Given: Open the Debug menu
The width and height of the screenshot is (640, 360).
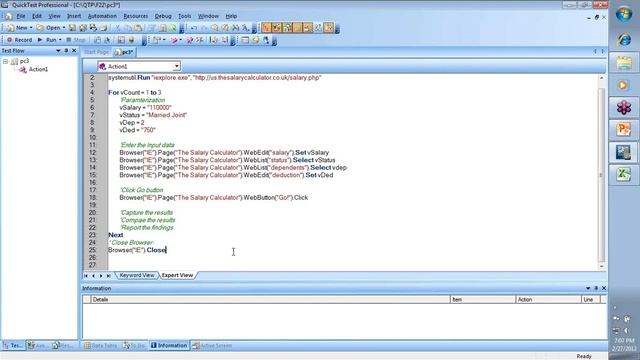Looking at the screenshot, I should pos(163,16).
